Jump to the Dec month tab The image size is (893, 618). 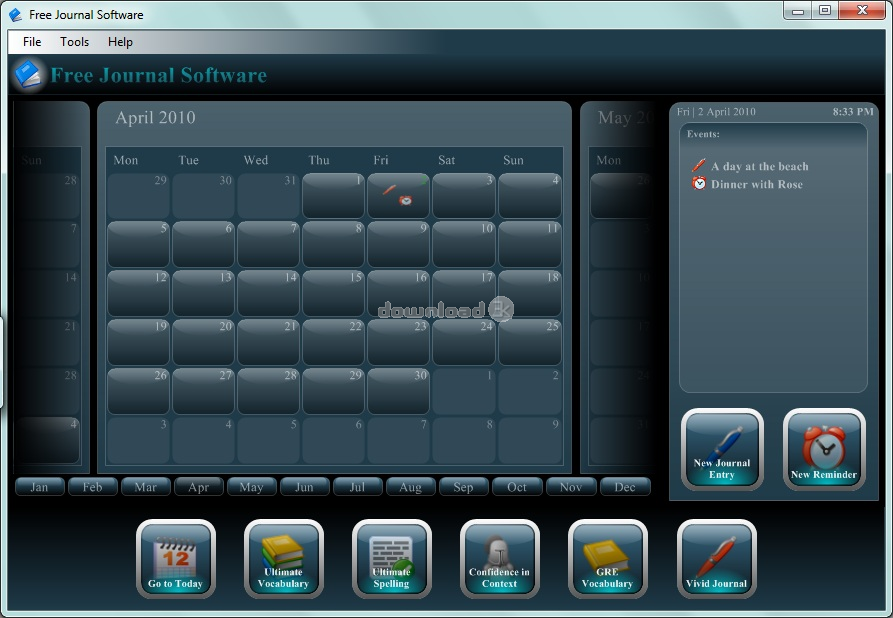(x=625, y=487)
